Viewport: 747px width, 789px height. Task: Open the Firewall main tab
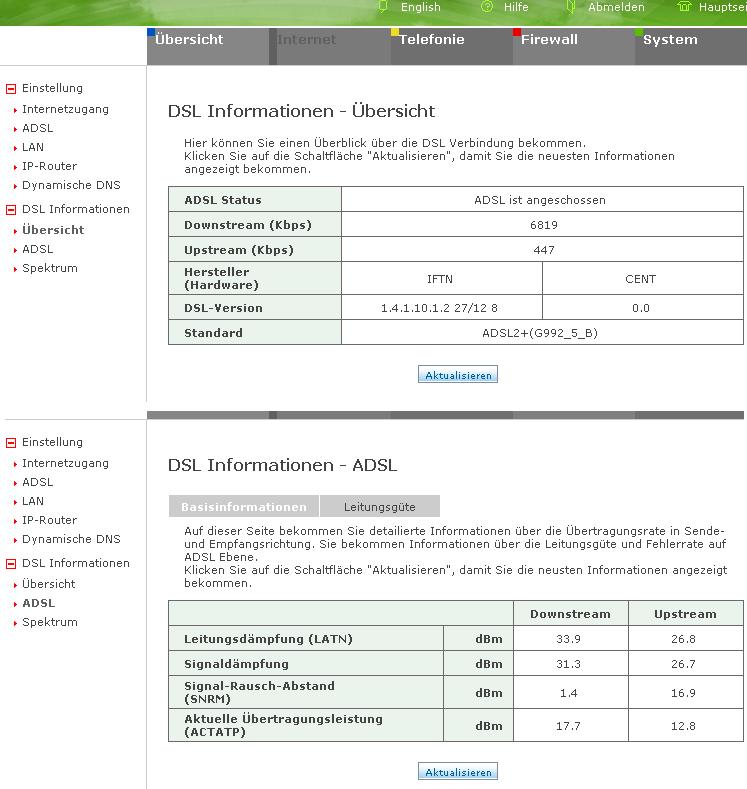(x=574, y=46)
